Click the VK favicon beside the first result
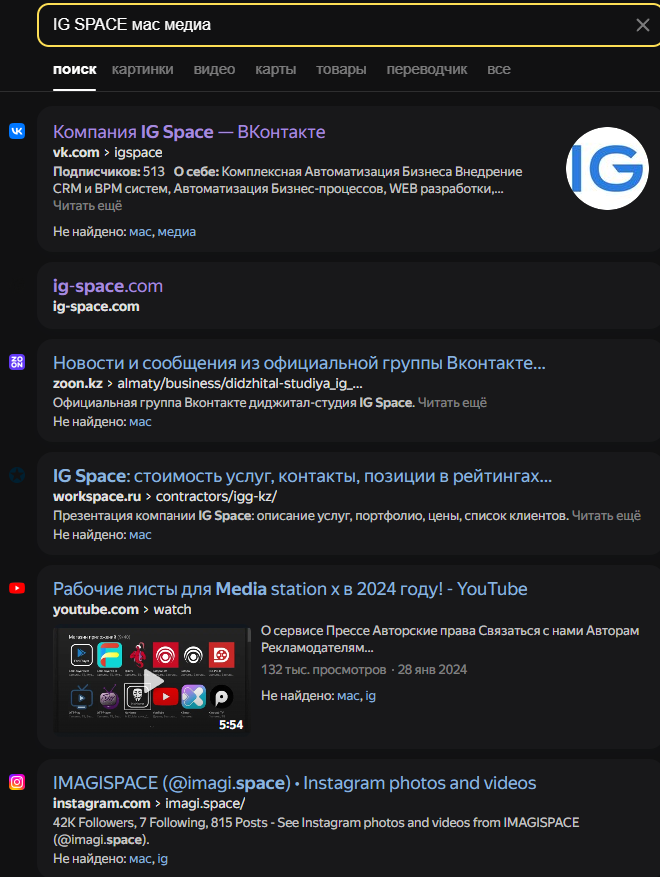Viewport: 660px width, 877px height. coord(17,131)
